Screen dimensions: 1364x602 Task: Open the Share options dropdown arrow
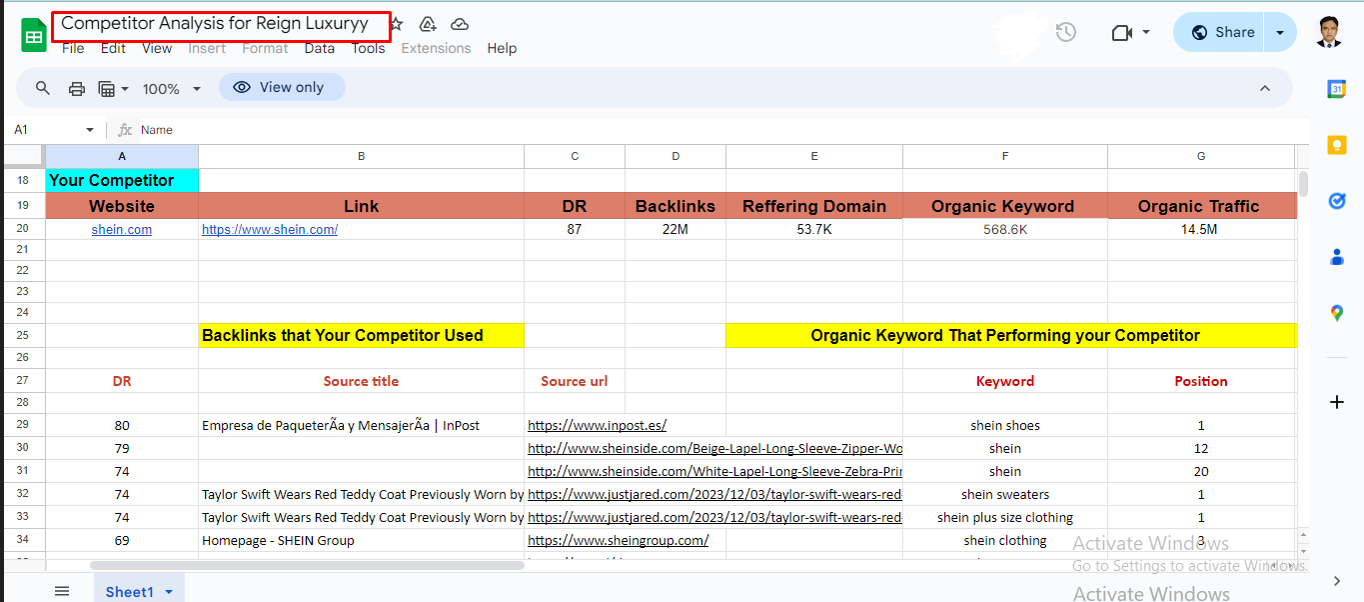click(1280, 32)
